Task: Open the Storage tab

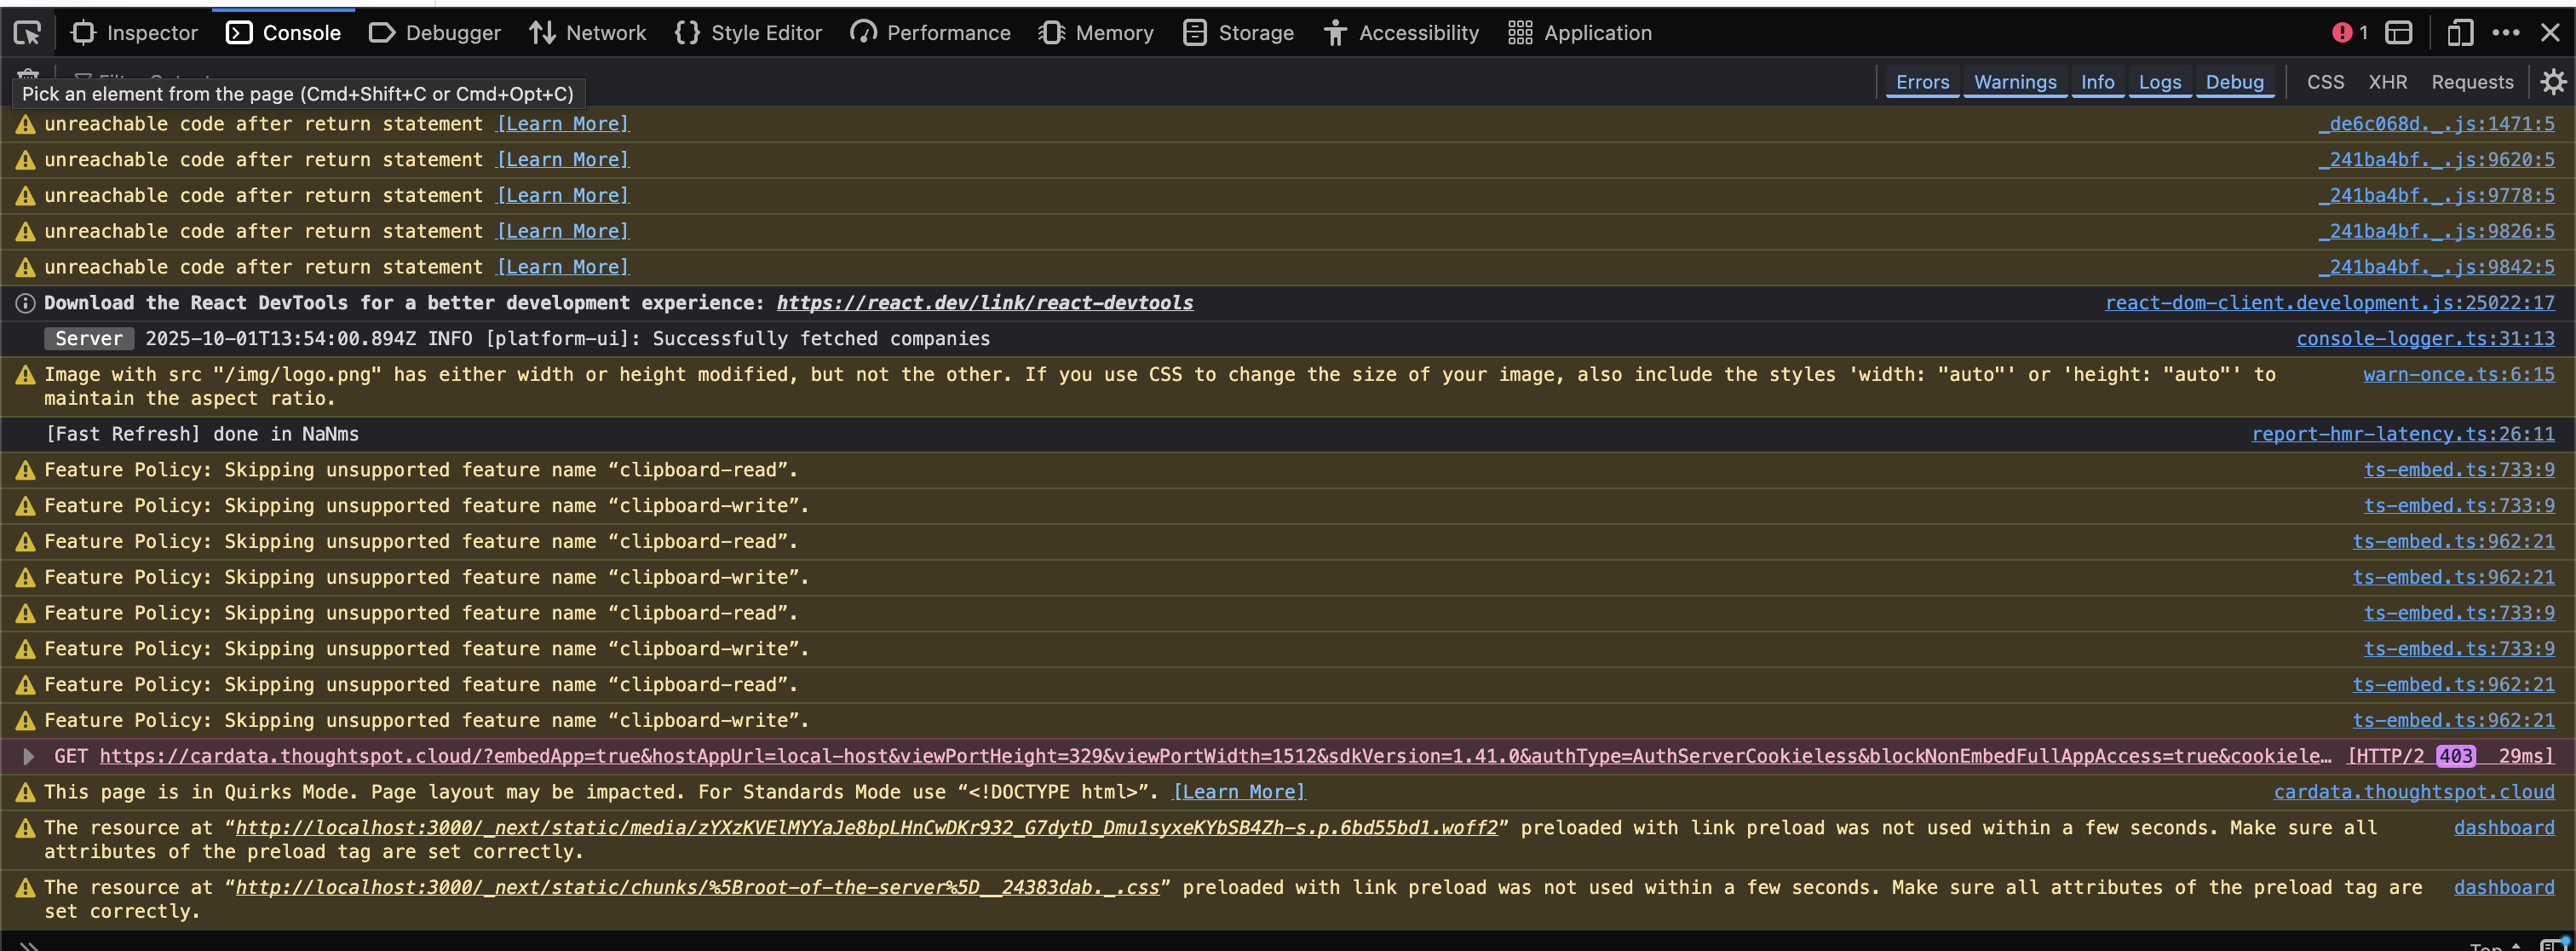Action: [1238, 33]
